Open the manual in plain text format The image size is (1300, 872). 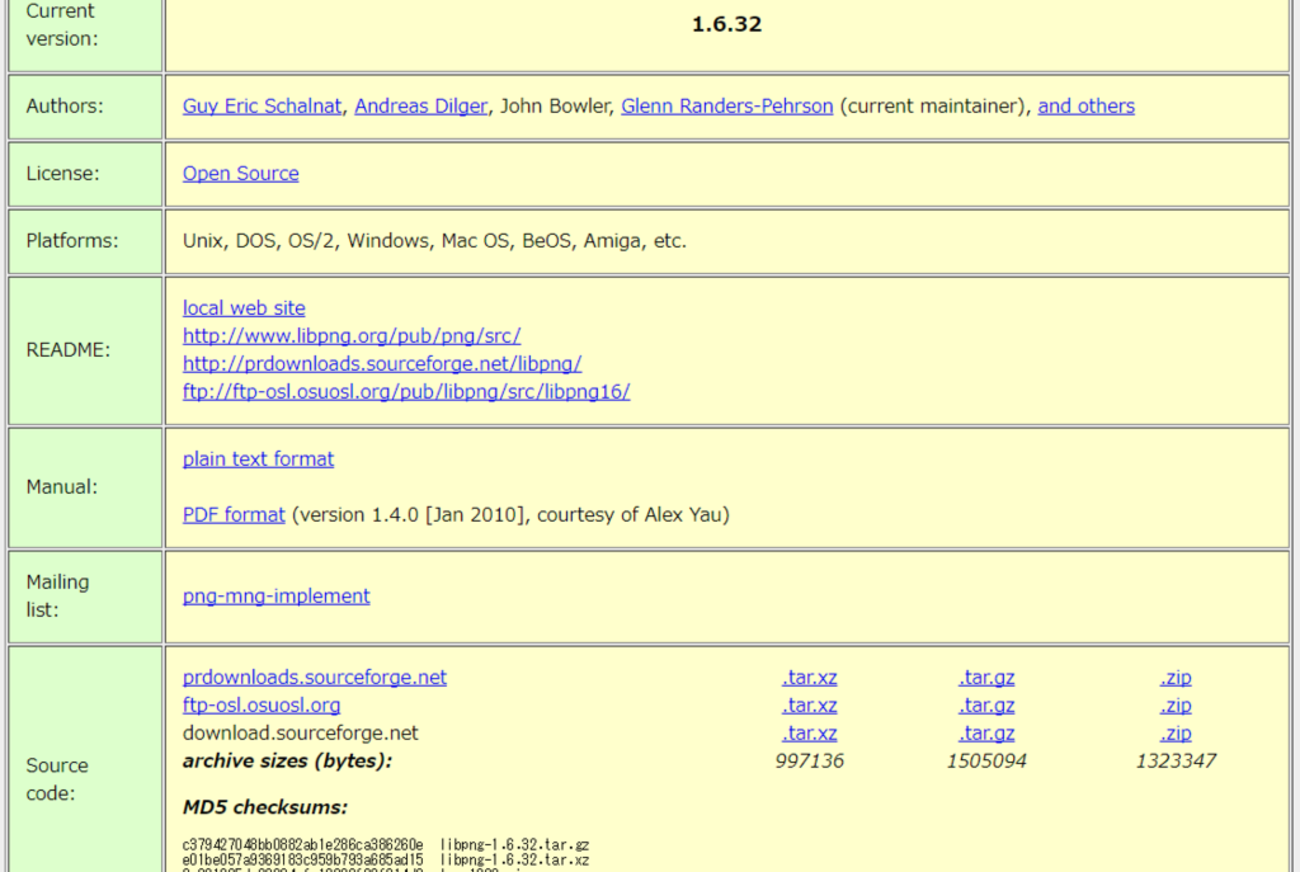[258, 459]
